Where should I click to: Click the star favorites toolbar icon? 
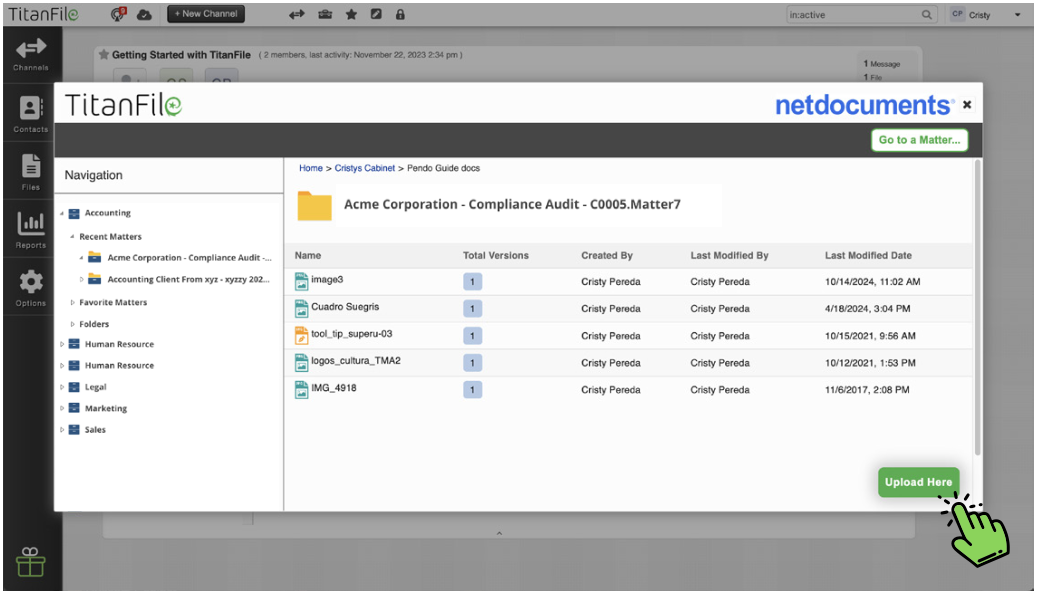(x=352, y=14)
